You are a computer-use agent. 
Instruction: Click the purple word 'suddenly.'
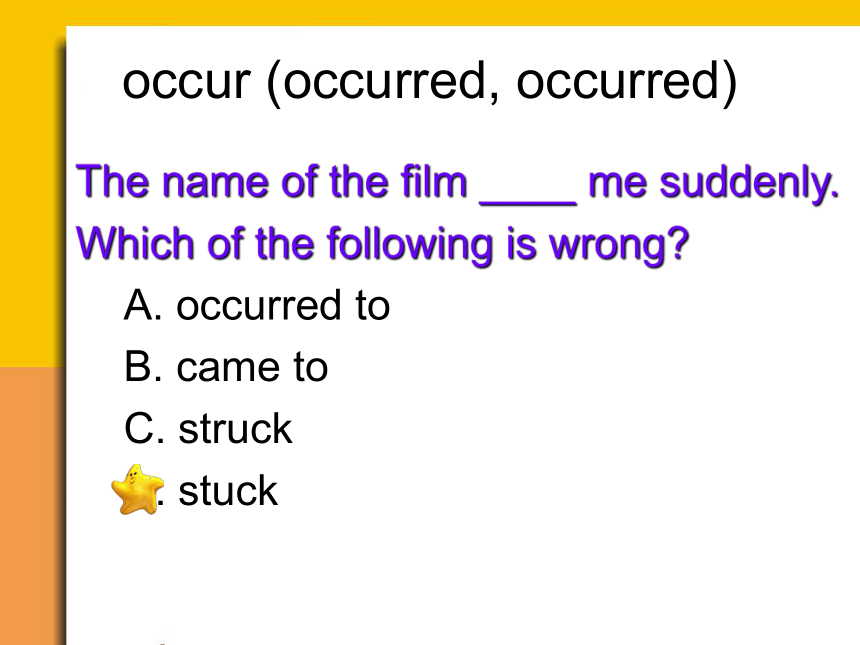(749, 184)
